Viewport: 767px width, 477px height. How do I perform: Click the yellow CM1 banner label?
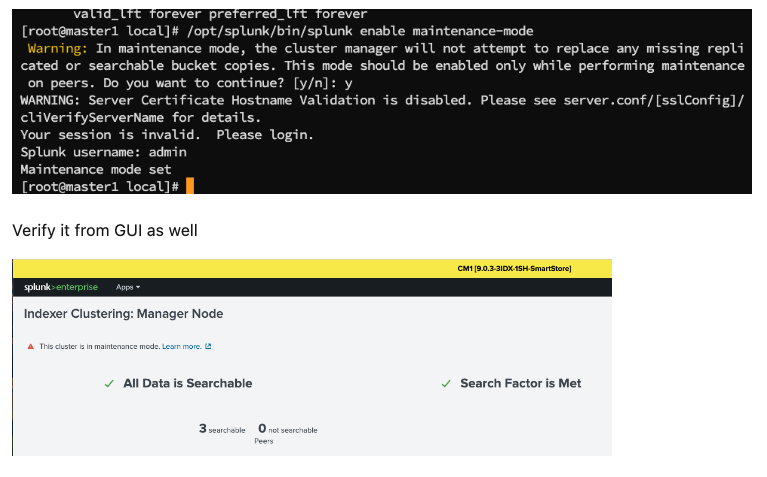514,269
